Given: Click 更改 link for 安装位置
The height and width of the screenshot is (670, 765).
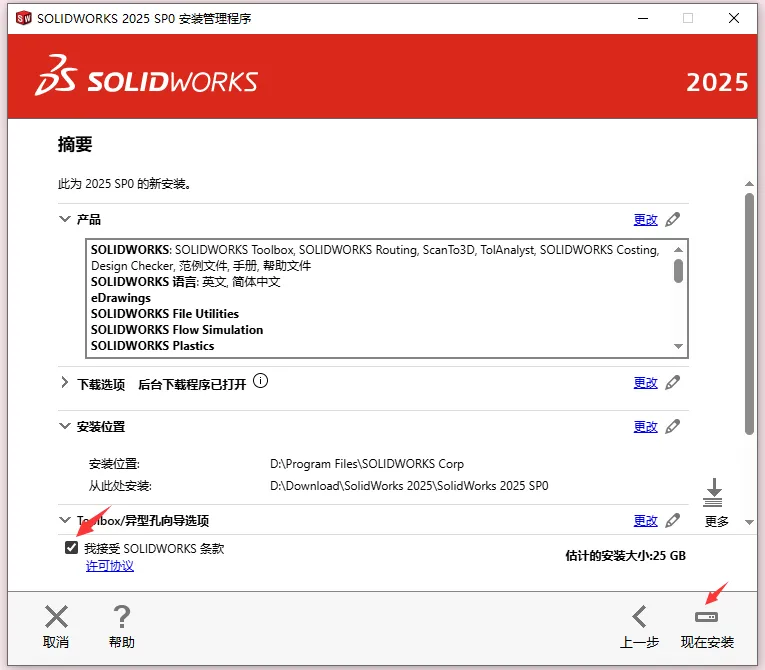Looking at the screenshot, I should coord(645,427).
